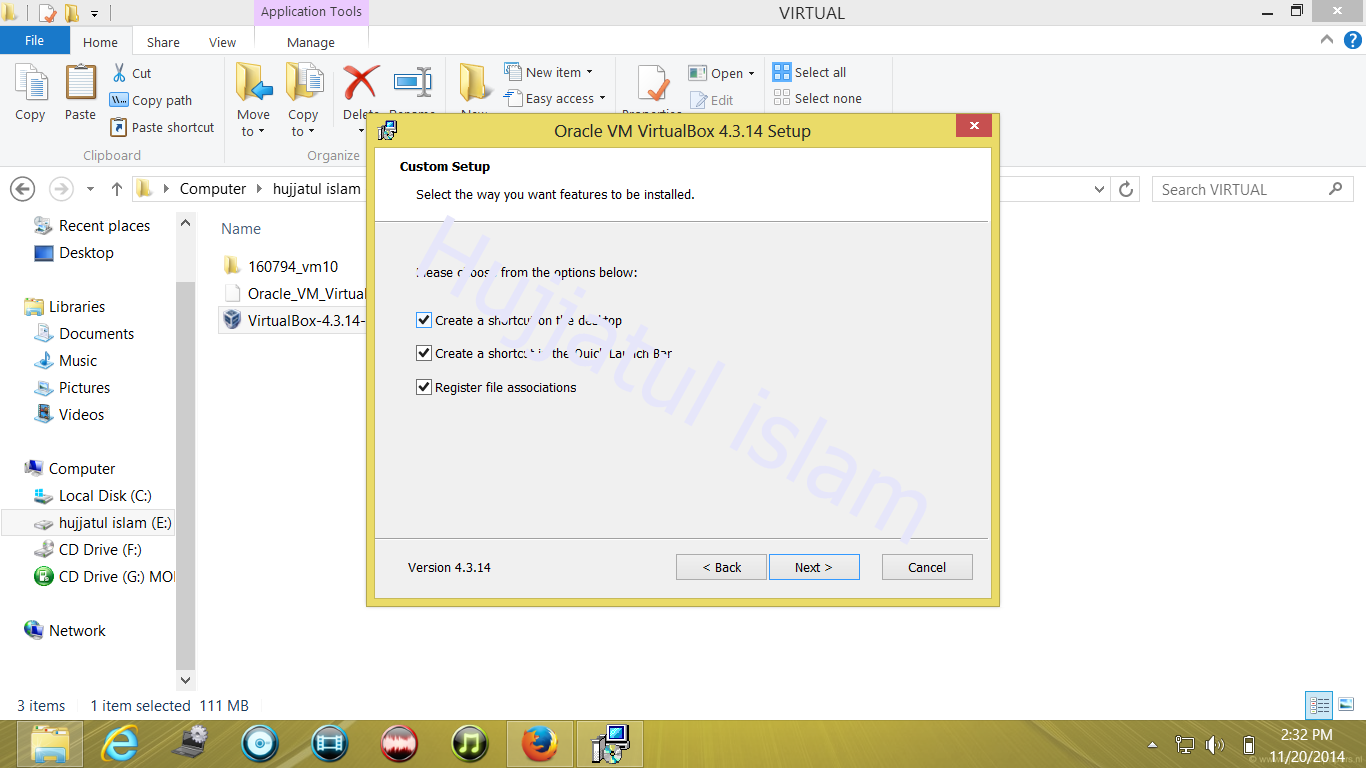This screenshot has width=1366, height=768.
Task: Click Select all in ribbon
Action: pos(810,72)
